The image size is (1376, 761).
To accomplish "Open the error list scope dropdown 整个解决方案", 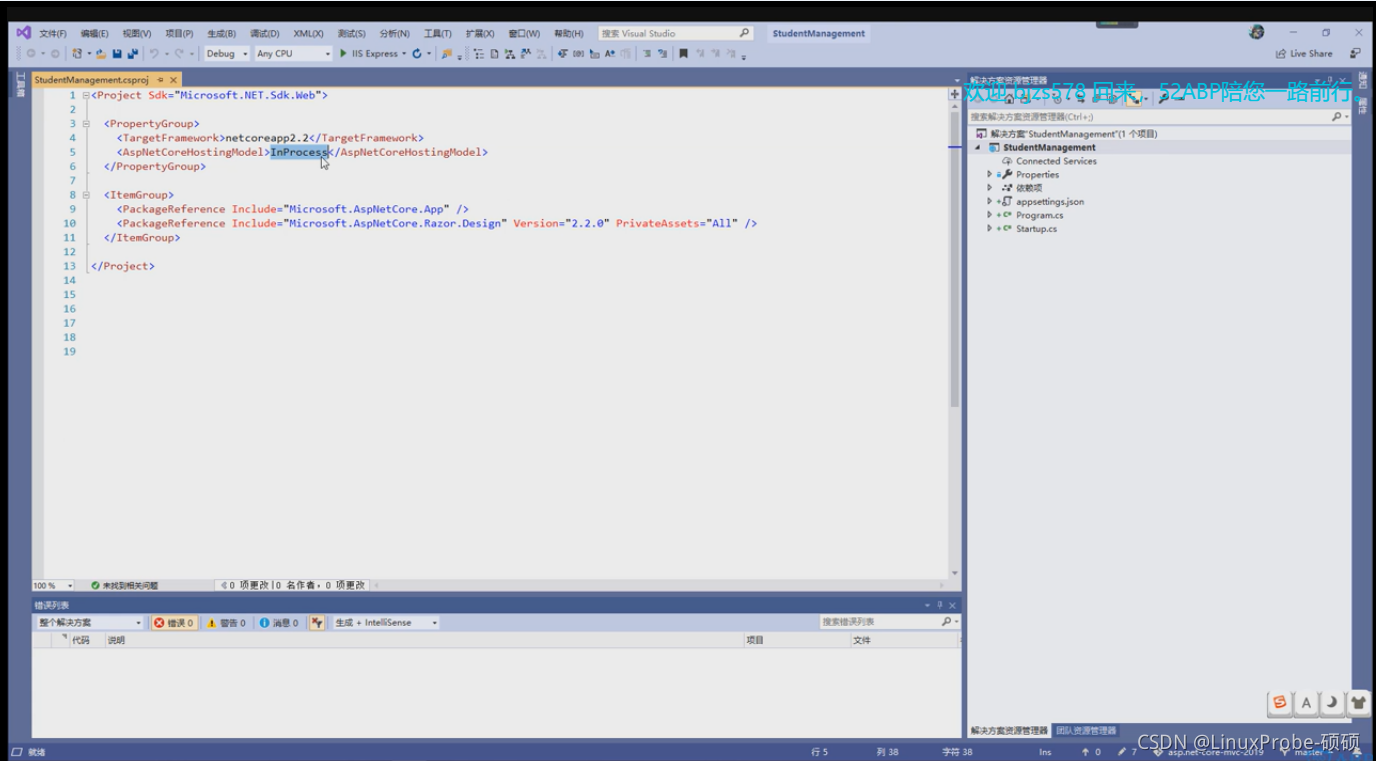I will [x=89, y=622].
